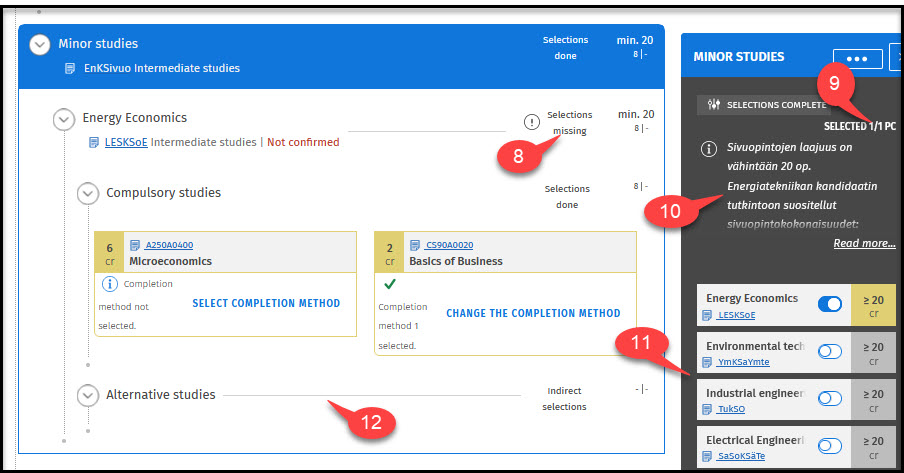The width and height of the screenshot is (904, 473).
Task: Click the green checkmark in Basics of Business
Action: click(390, 284)
